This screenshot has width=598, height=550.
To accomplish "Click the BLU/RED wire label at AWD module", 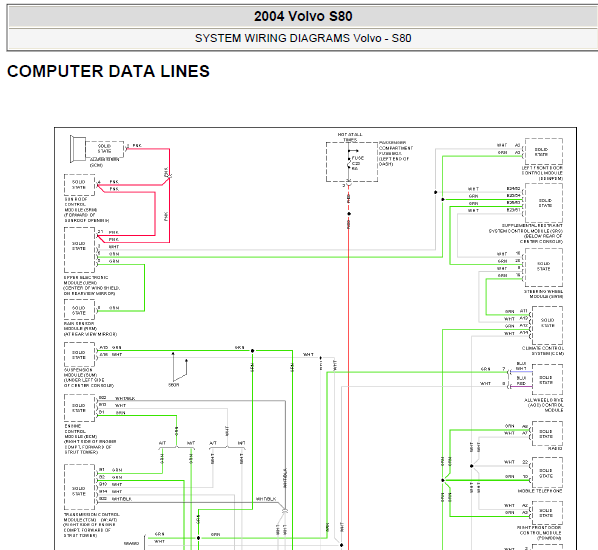I will click(521, 381).
